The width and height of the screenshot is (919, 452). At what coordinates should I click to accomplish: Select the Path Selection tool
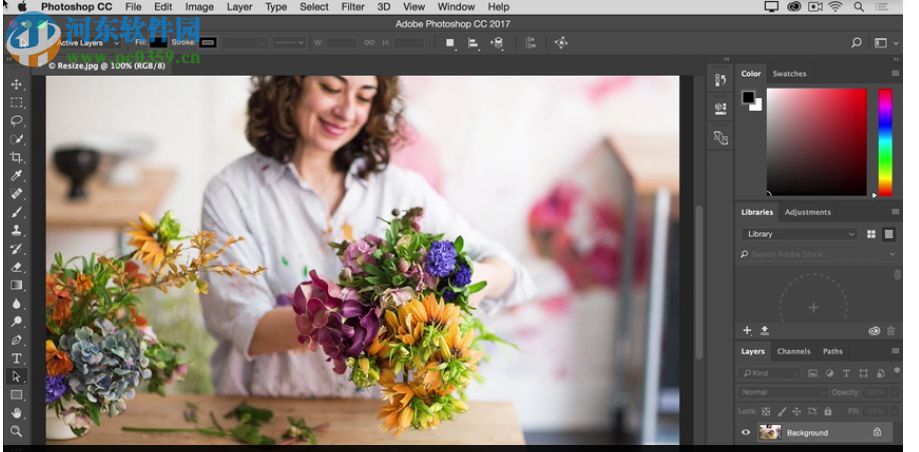(16, 376)
